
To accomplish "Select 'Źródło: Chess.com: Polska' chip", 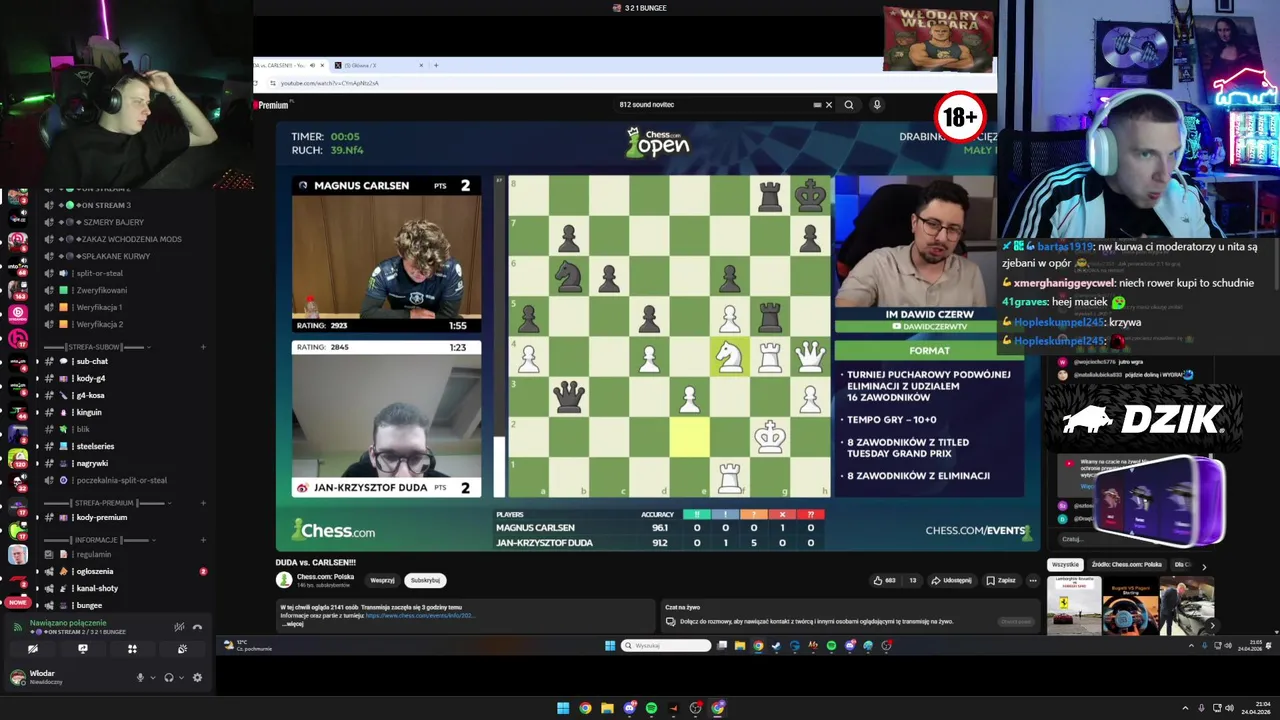I will coord(1127,565).
